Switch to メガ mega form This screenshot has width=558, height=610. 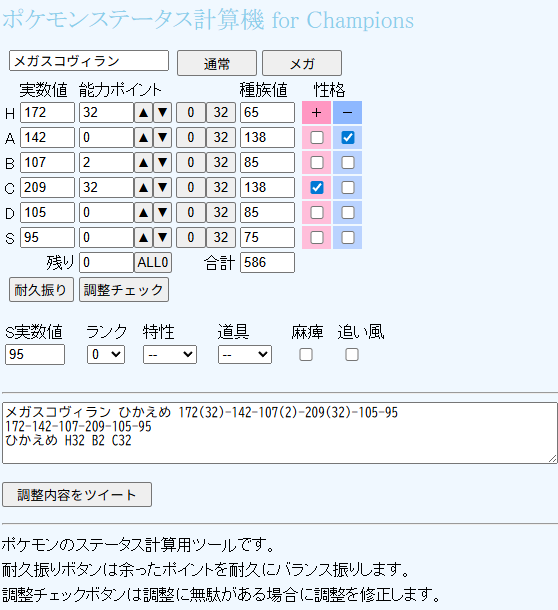302,63
